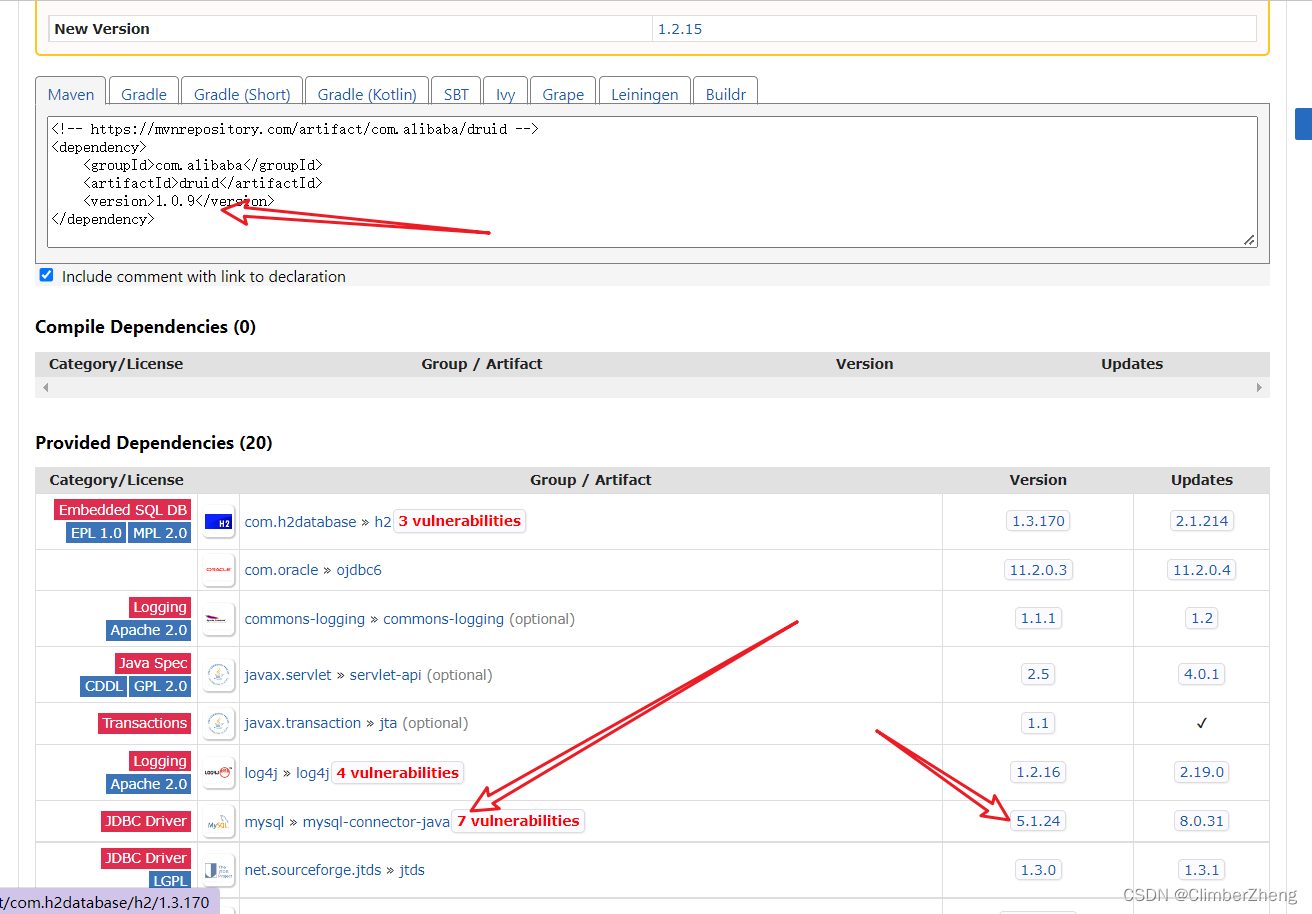Click Compile Dependencies table left scroll arrow
1312x914 pixels.
45,387
